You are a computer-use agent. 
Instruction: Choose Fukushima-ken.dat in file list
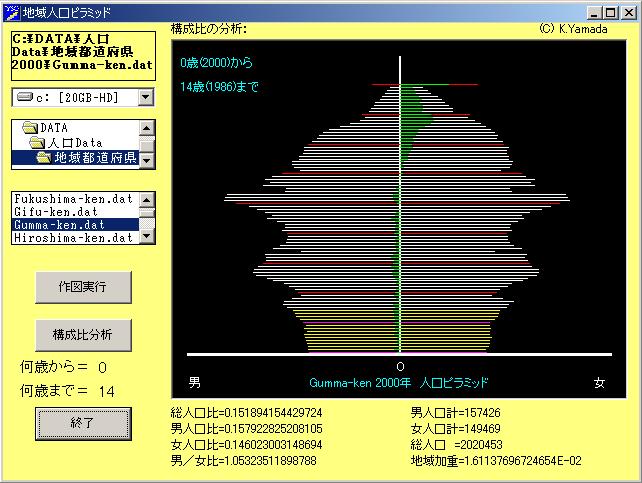[x=76, y=199]
